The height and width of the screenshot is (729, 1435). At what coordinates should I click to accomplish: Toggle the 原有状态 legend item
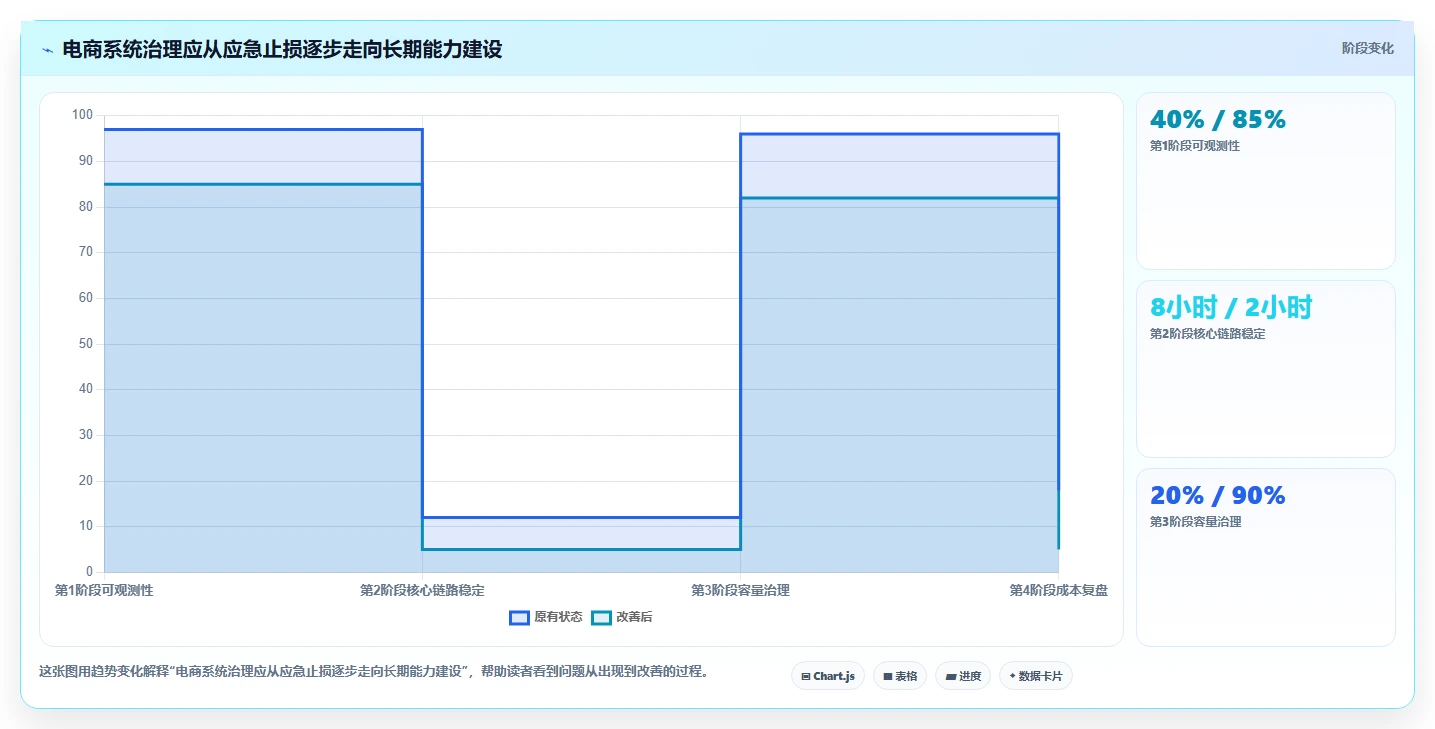point(546,617)
